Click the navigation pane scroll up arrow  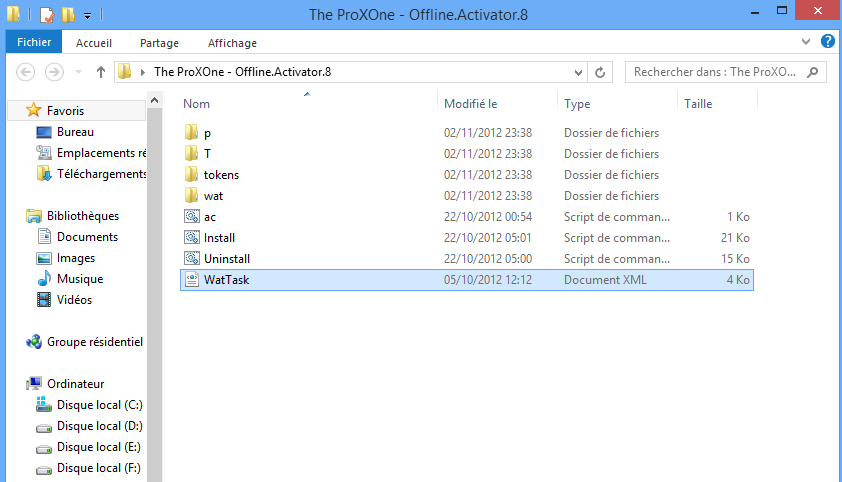[x=154, y=100]
